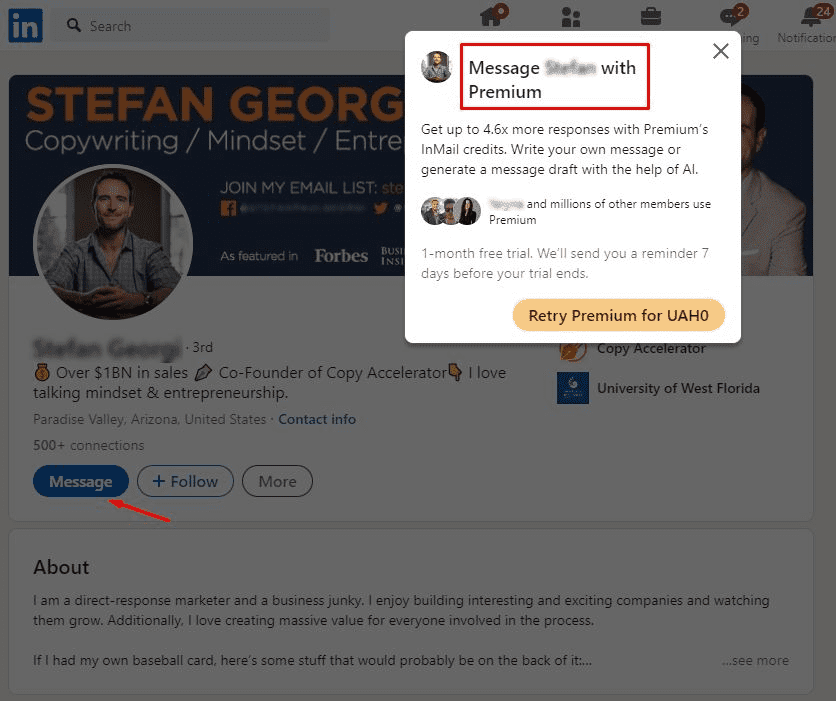Click Retry Premium for UAH0 button

tap(618, 315)
